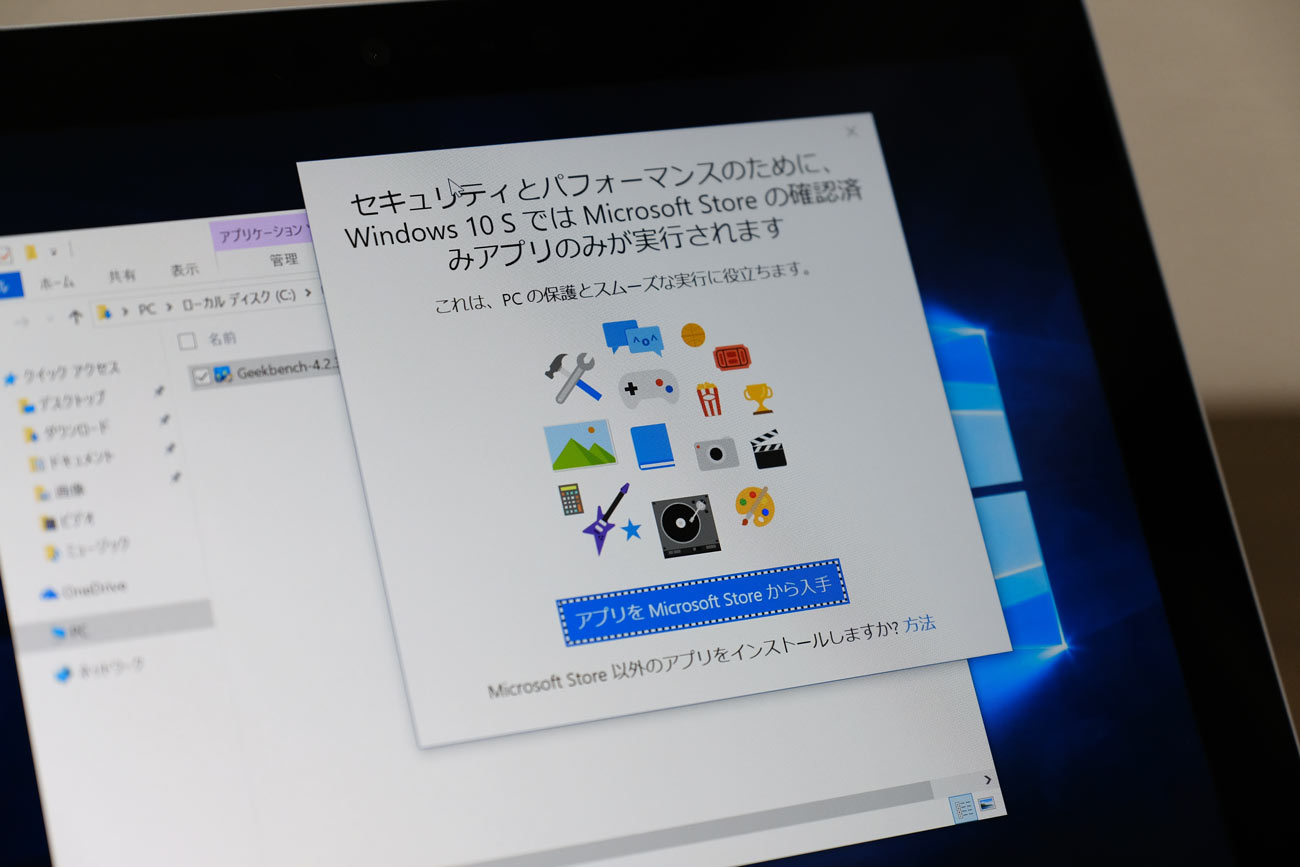Close the Windows 10 S dialog
The image size is (1300, 867).
pyautogui.click(x=852, y=131)
